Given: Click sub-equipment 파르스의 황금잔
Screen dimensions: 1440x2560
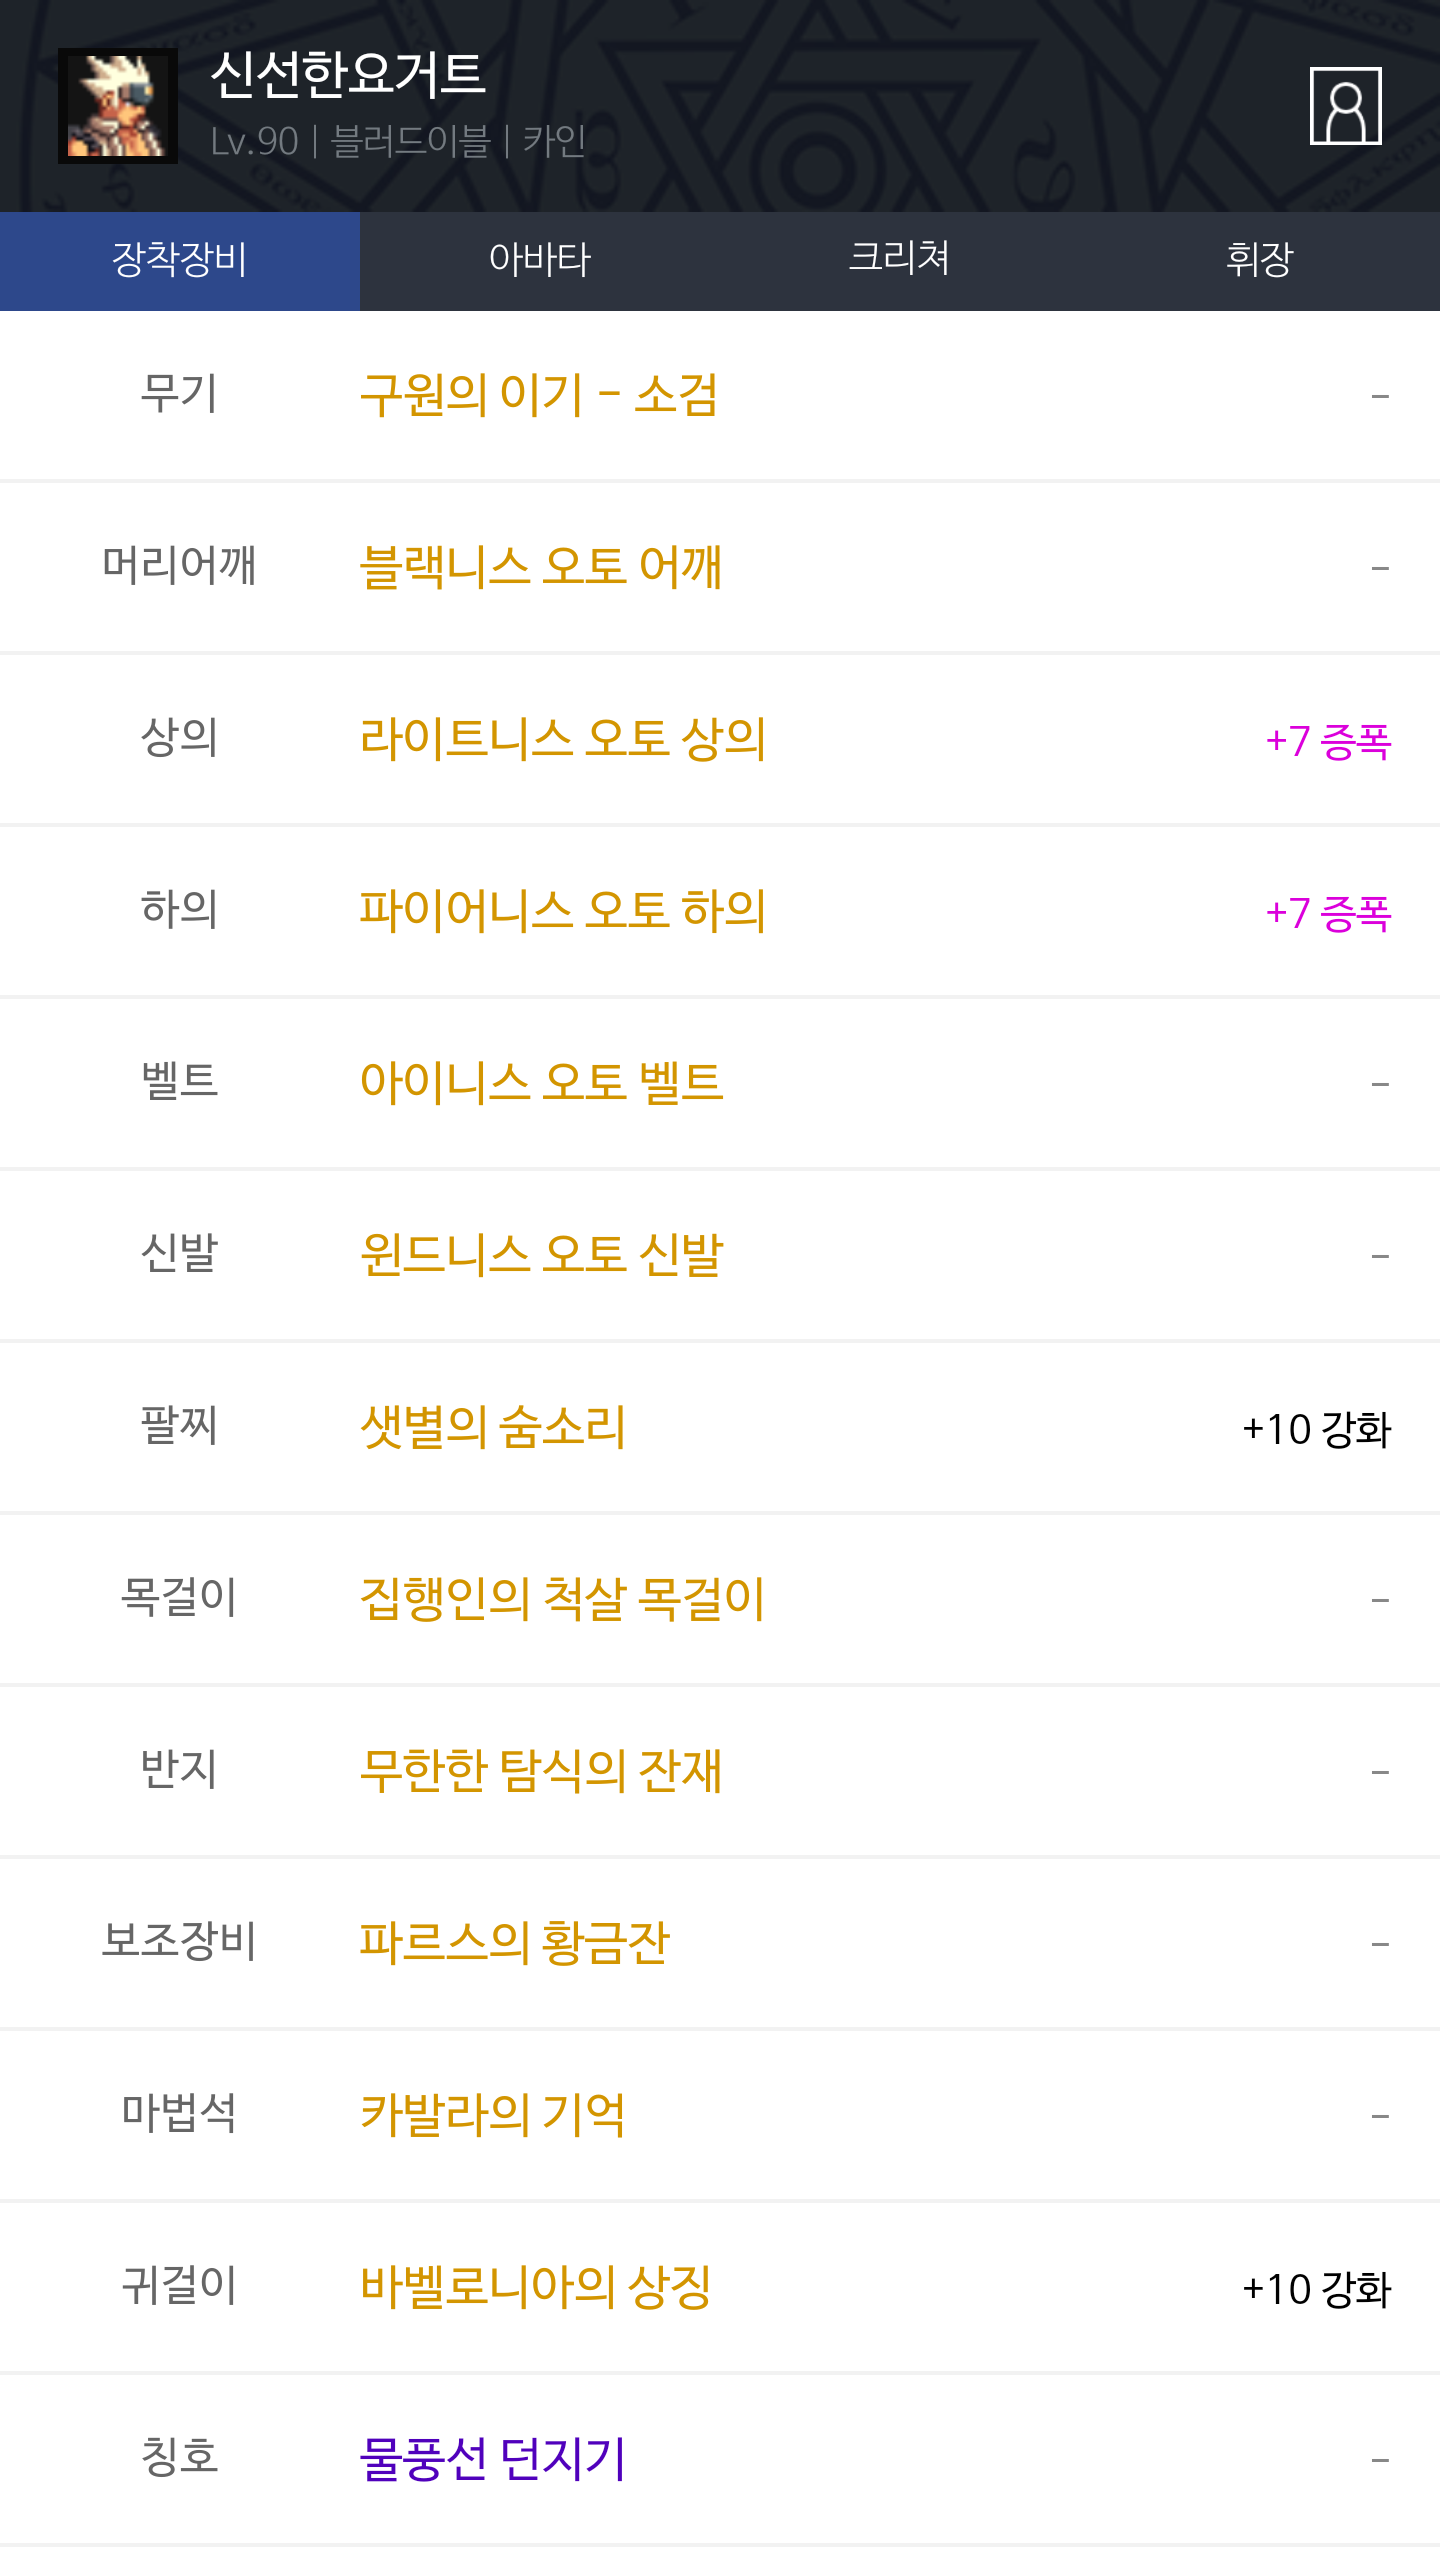Looking at the screenshot, I should pos(514,1943).
